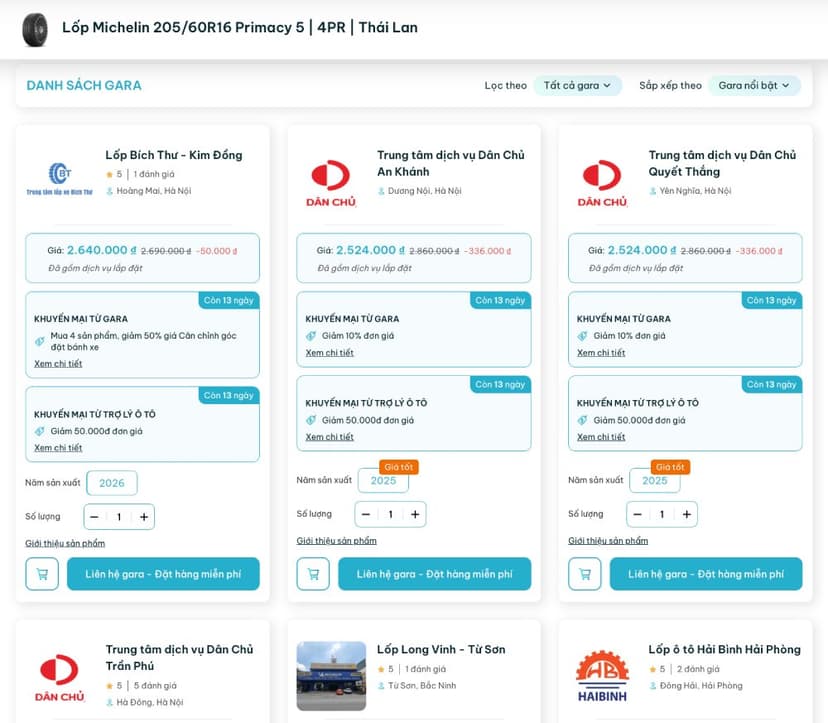
Task: Open Trung tâm Dân Chủ An Khánh title
Action: (450, 163)
